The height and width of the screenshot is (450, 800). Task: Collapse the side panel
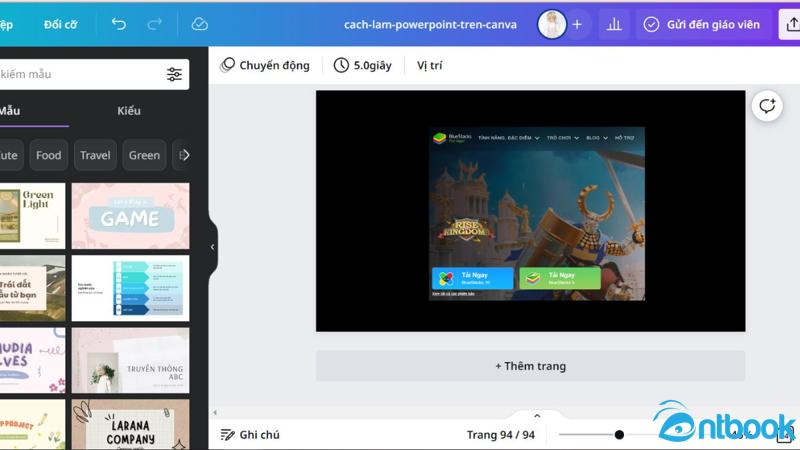(213, 247)
